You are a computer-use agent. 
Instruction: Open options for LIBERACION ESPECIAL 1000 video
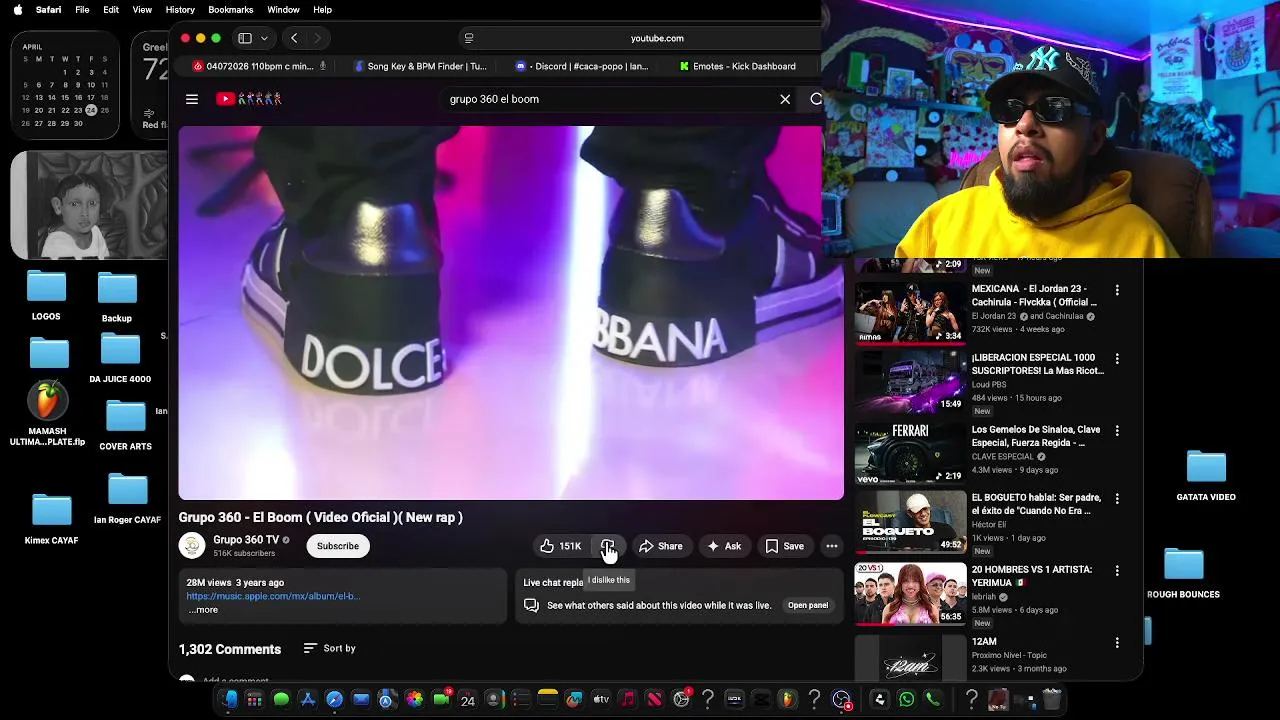(x=1117, y=358)
